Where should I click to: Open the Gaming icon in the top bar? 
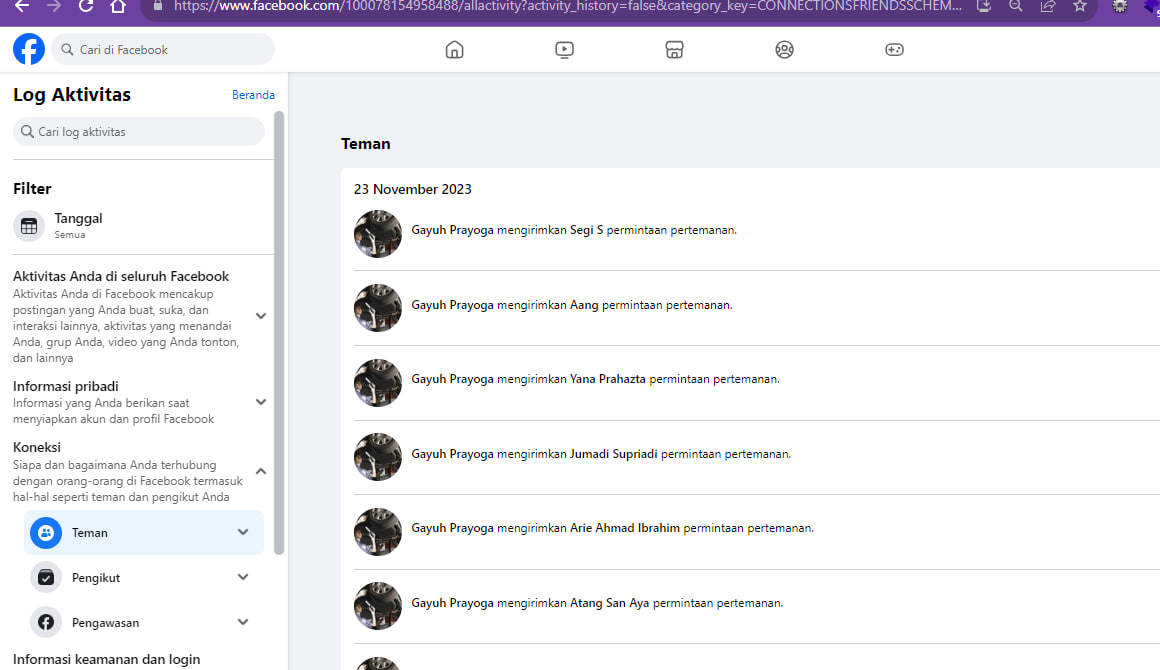pyautogui.click(x=894, y=50)
